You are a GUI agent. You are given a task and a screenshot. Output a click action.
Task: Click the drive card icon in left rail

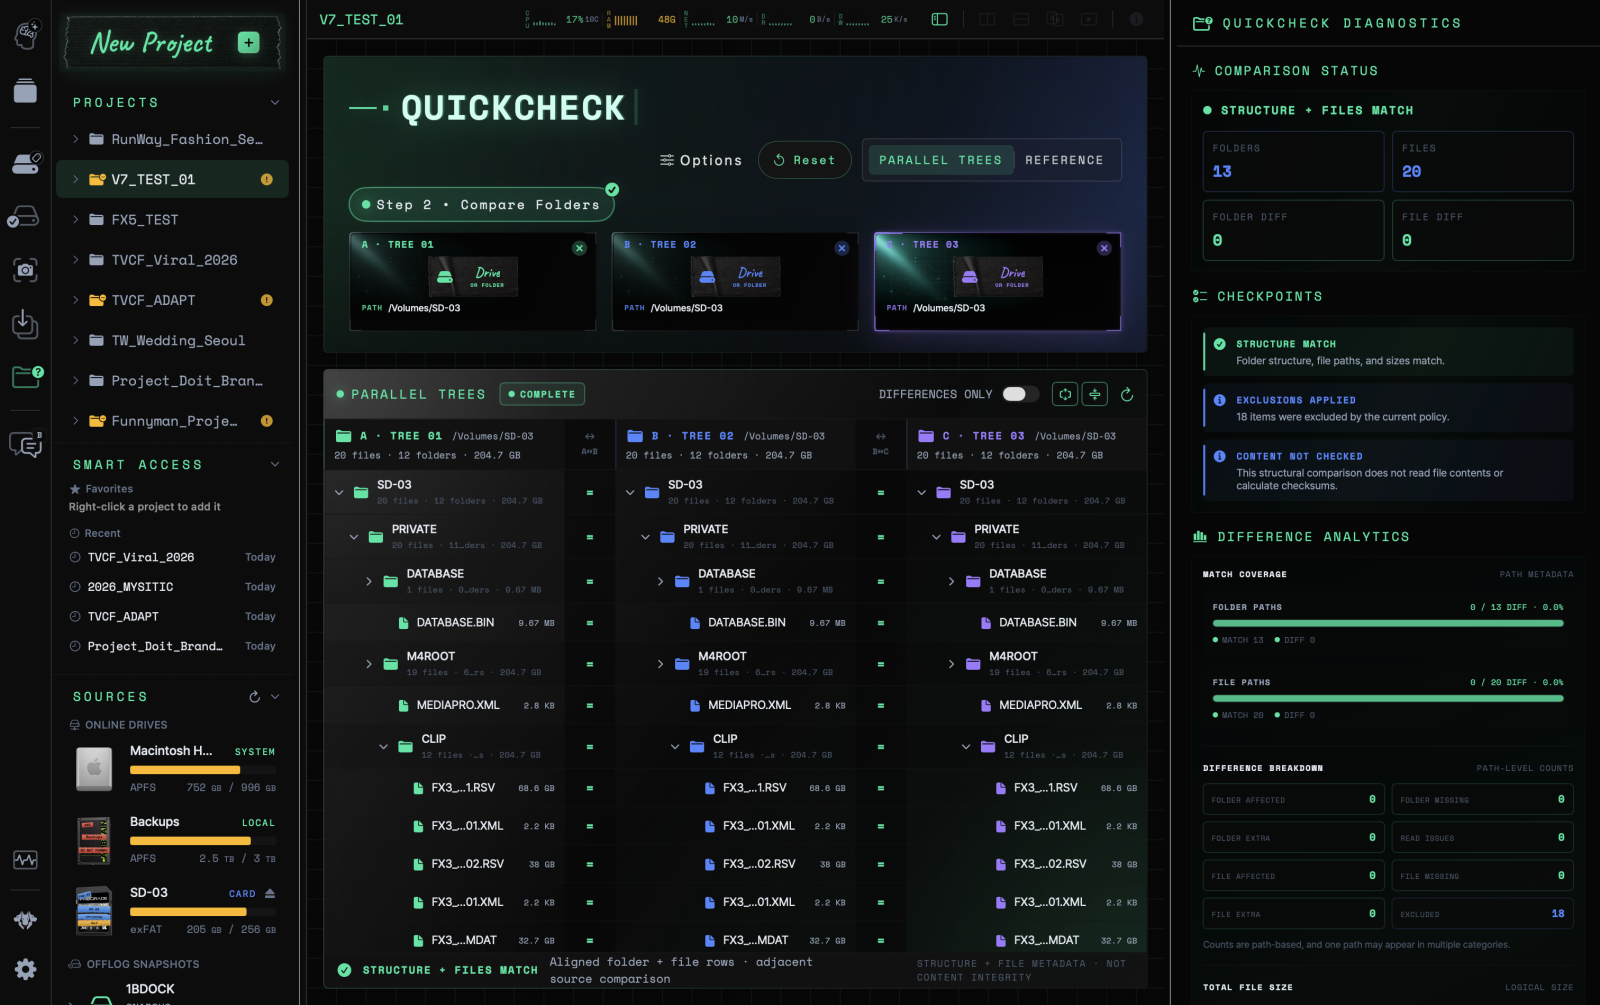(x=25, y=163)
